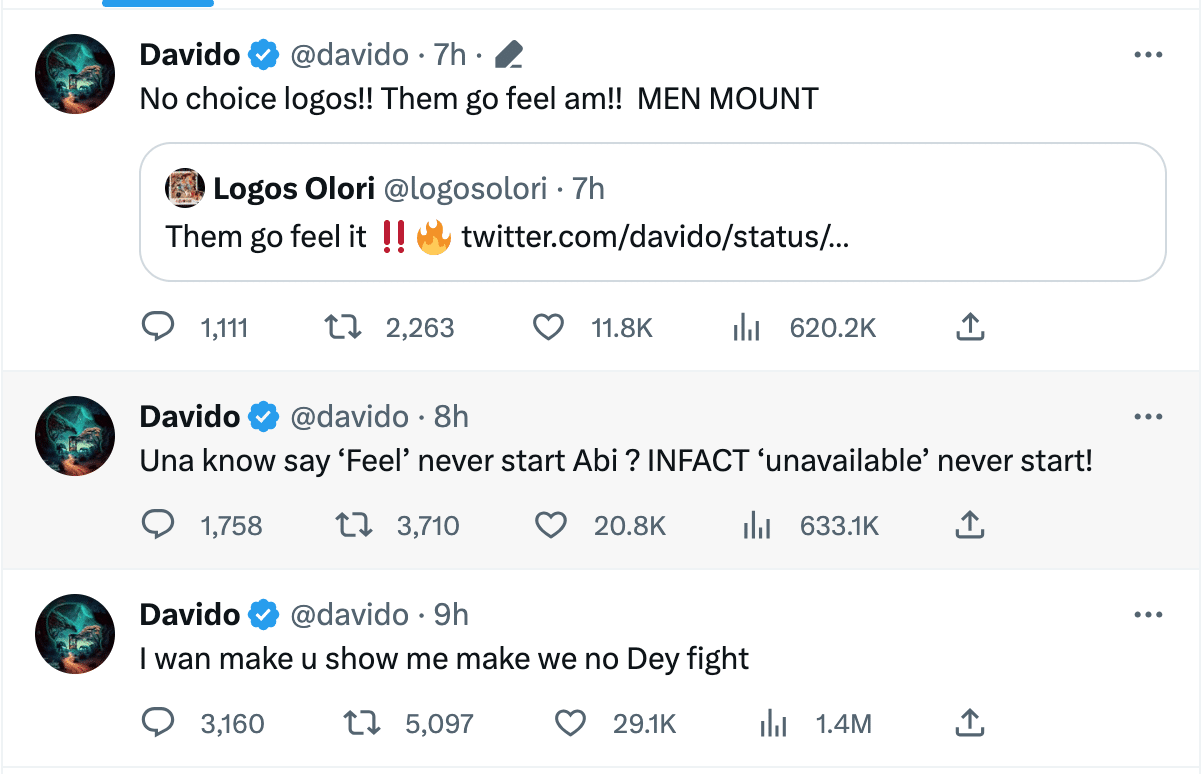Share the 'unavailable never start' tweet
The width and height of the screenshot is (1202, 774).
click(x=971, y=524)
